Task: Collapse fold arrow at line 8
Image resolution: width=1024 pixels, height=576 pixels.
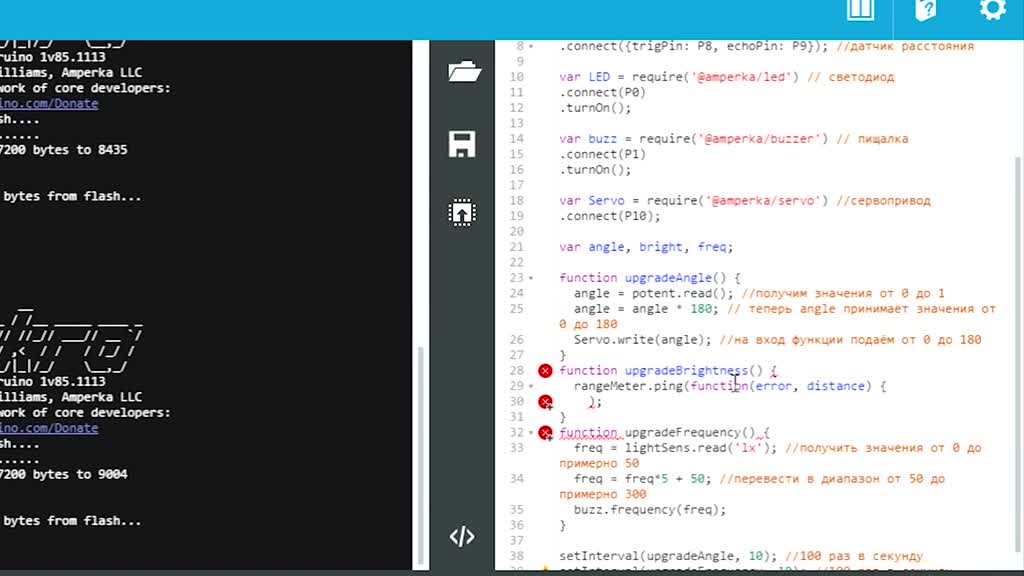Action: [531, 46]
